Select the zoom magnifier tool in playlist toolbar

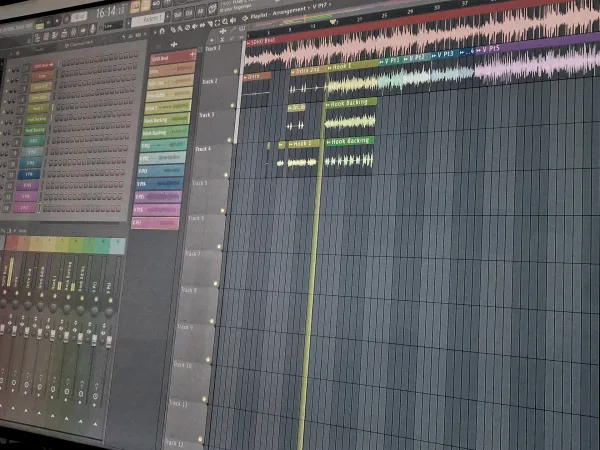225,22
